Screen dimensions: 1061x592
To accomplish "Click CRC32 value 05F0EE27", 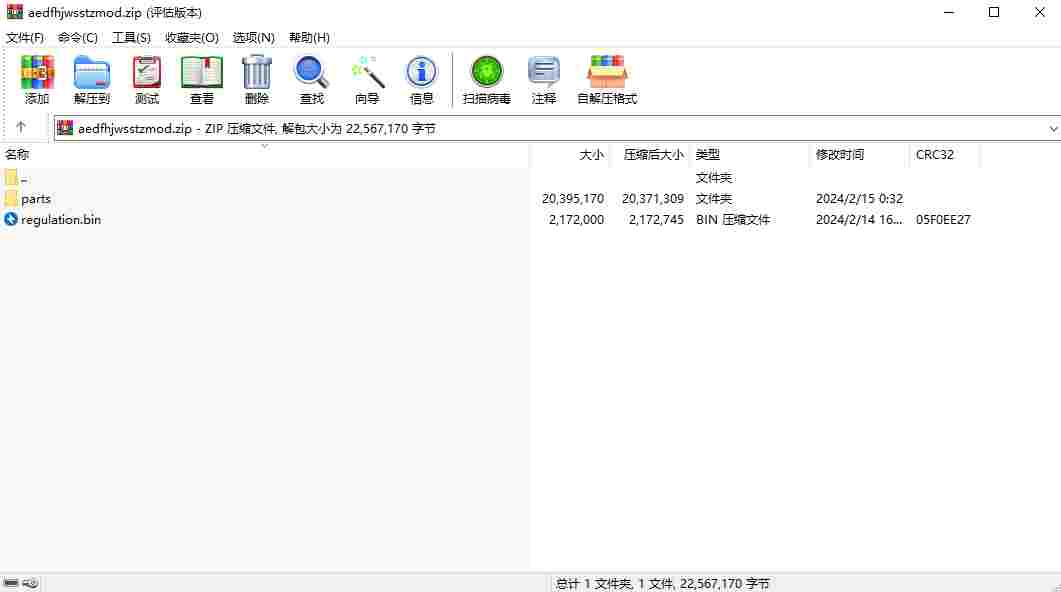I will (943, 219).
